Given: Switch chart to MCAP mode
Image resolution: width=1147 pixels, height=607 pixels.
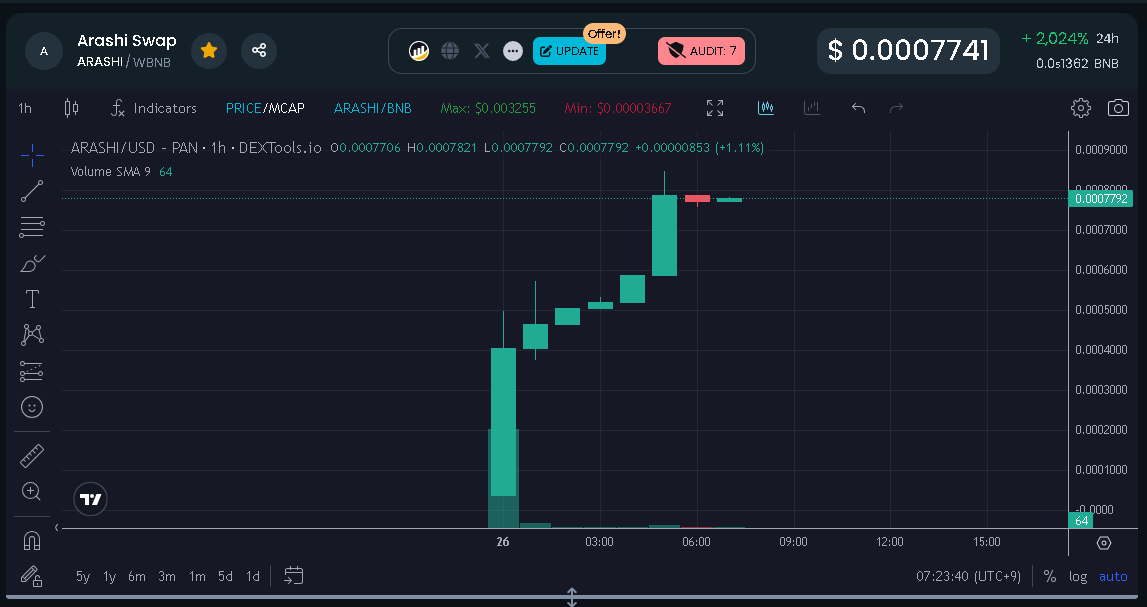Looking at the screenshot, I should (285, 108).
